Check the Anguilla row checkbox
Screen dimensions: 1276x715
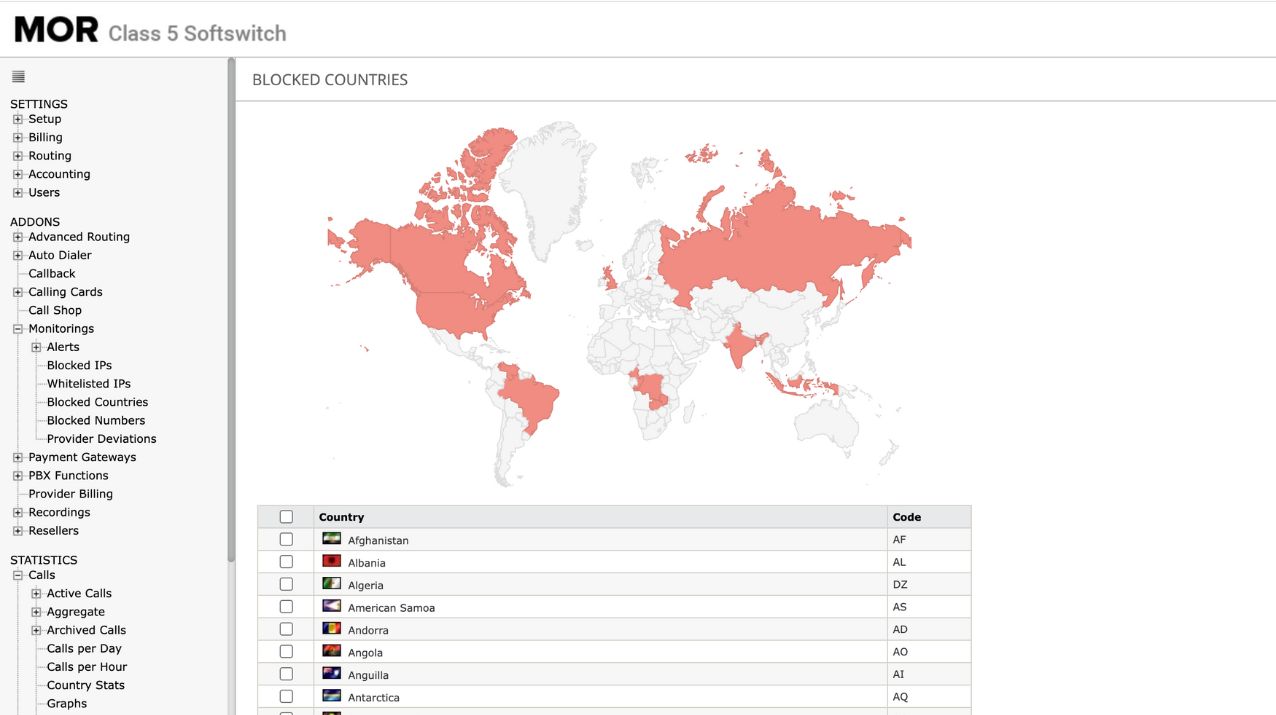pos(286,674)
